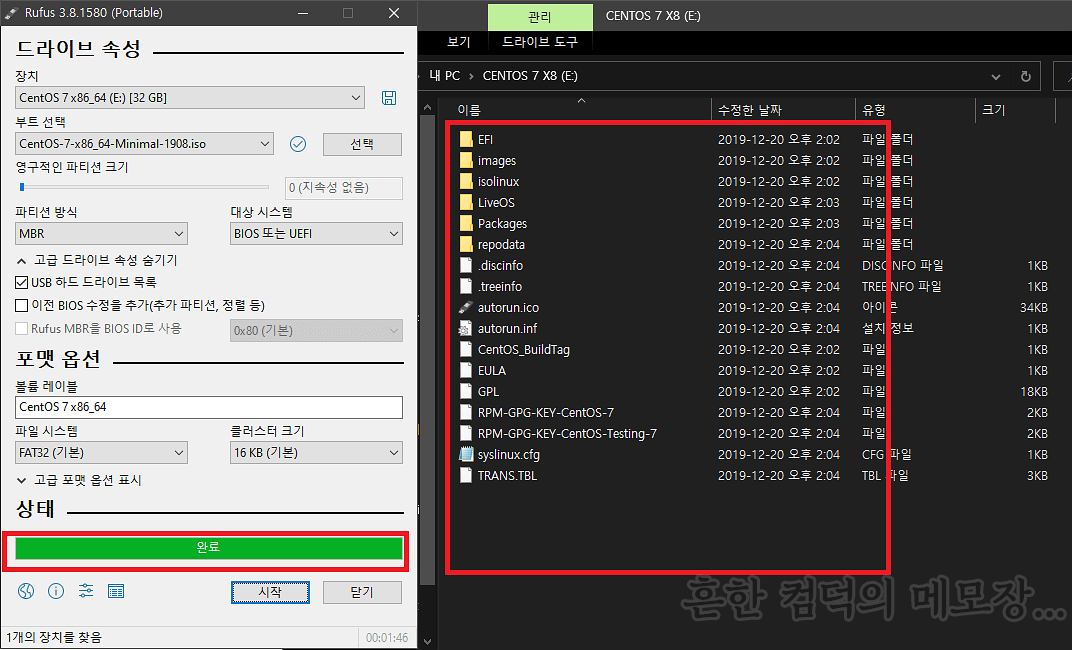Click the 34KB size of autorun.ico

[1034, 308]
